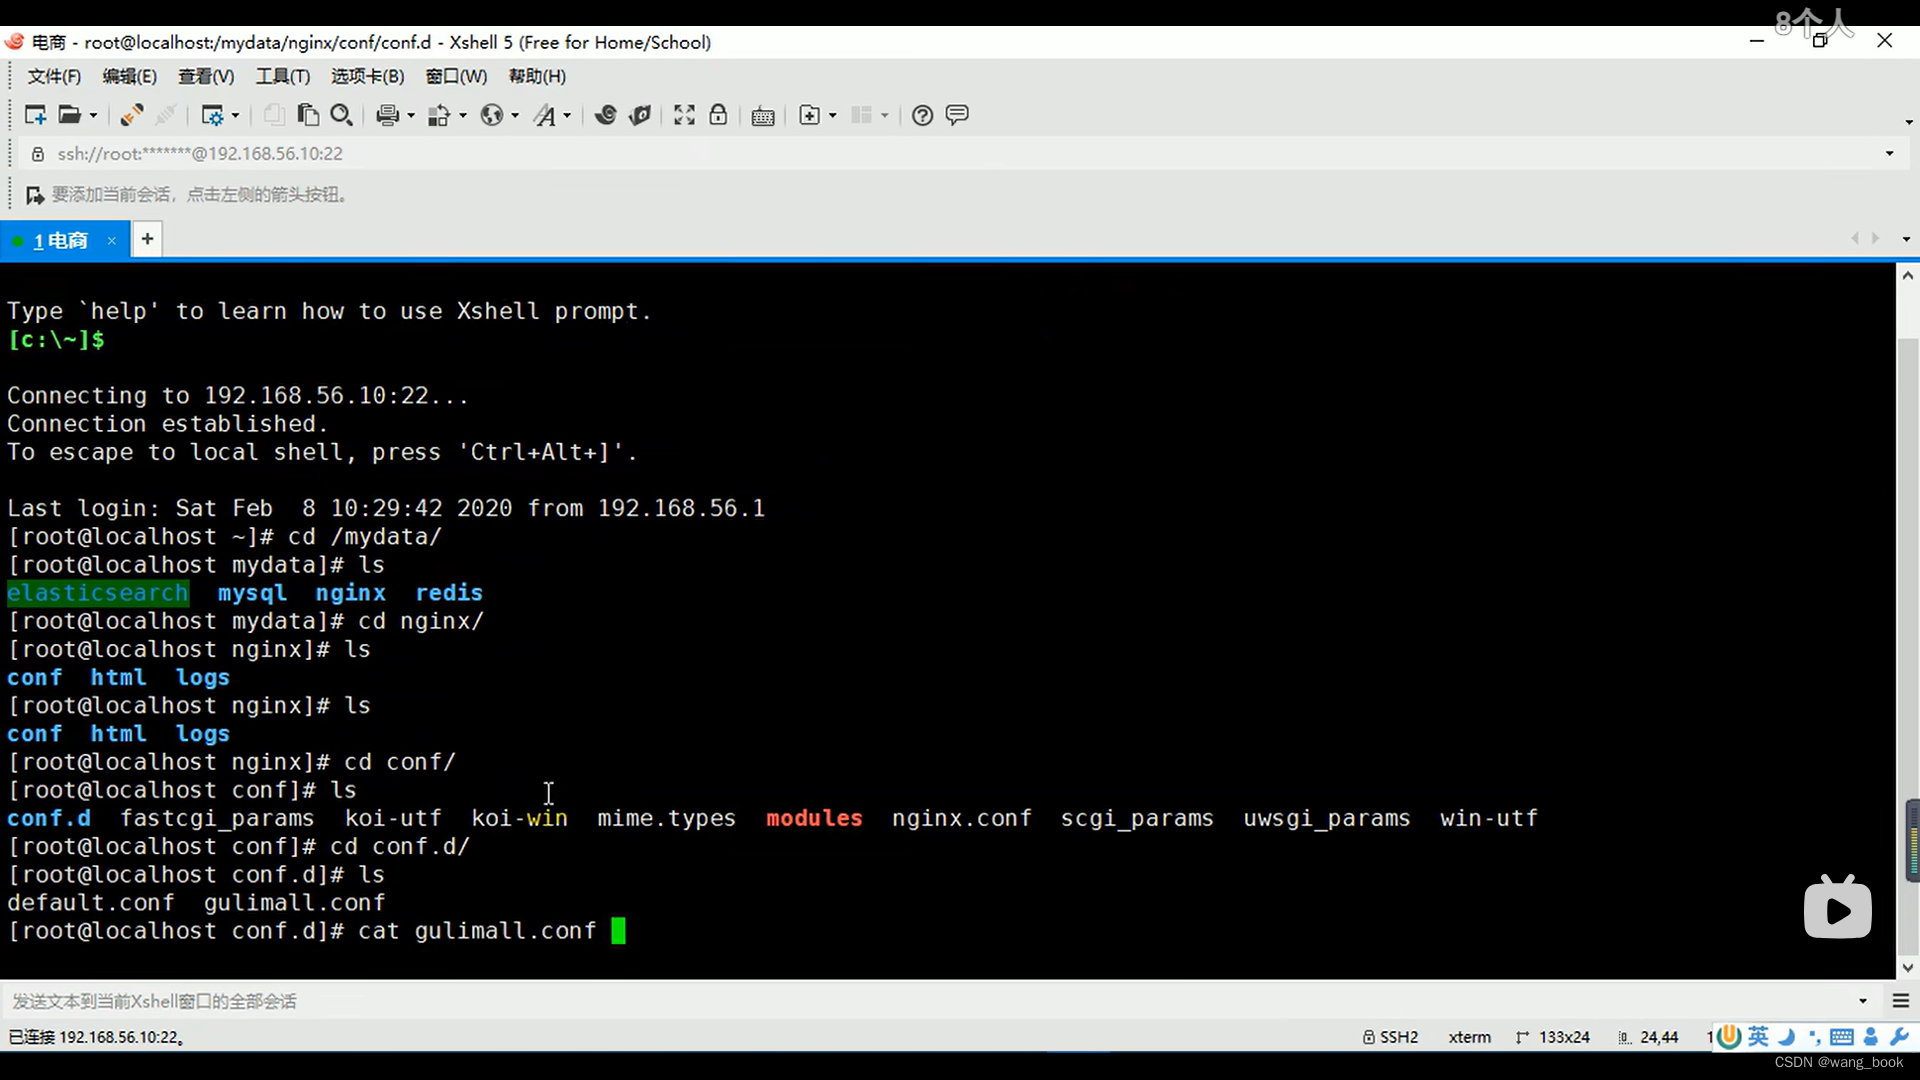Click the terminal scrollbar down arrow

(1908, 967)
